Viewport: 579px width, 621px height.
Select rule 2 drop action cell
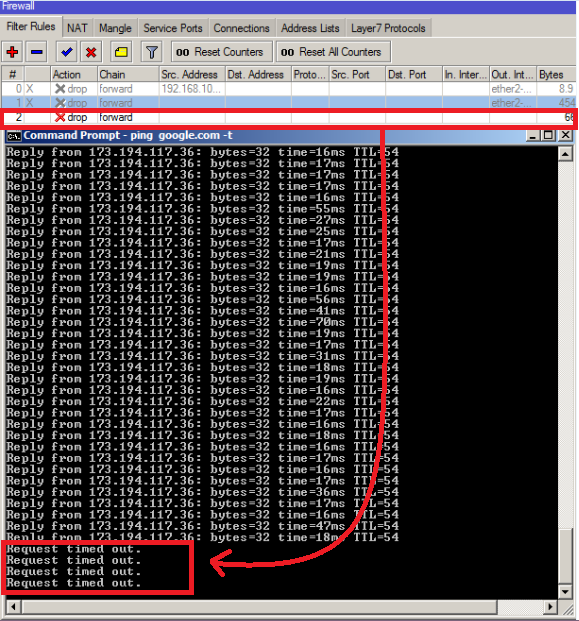pyautogui.click(x=72, y=117)
